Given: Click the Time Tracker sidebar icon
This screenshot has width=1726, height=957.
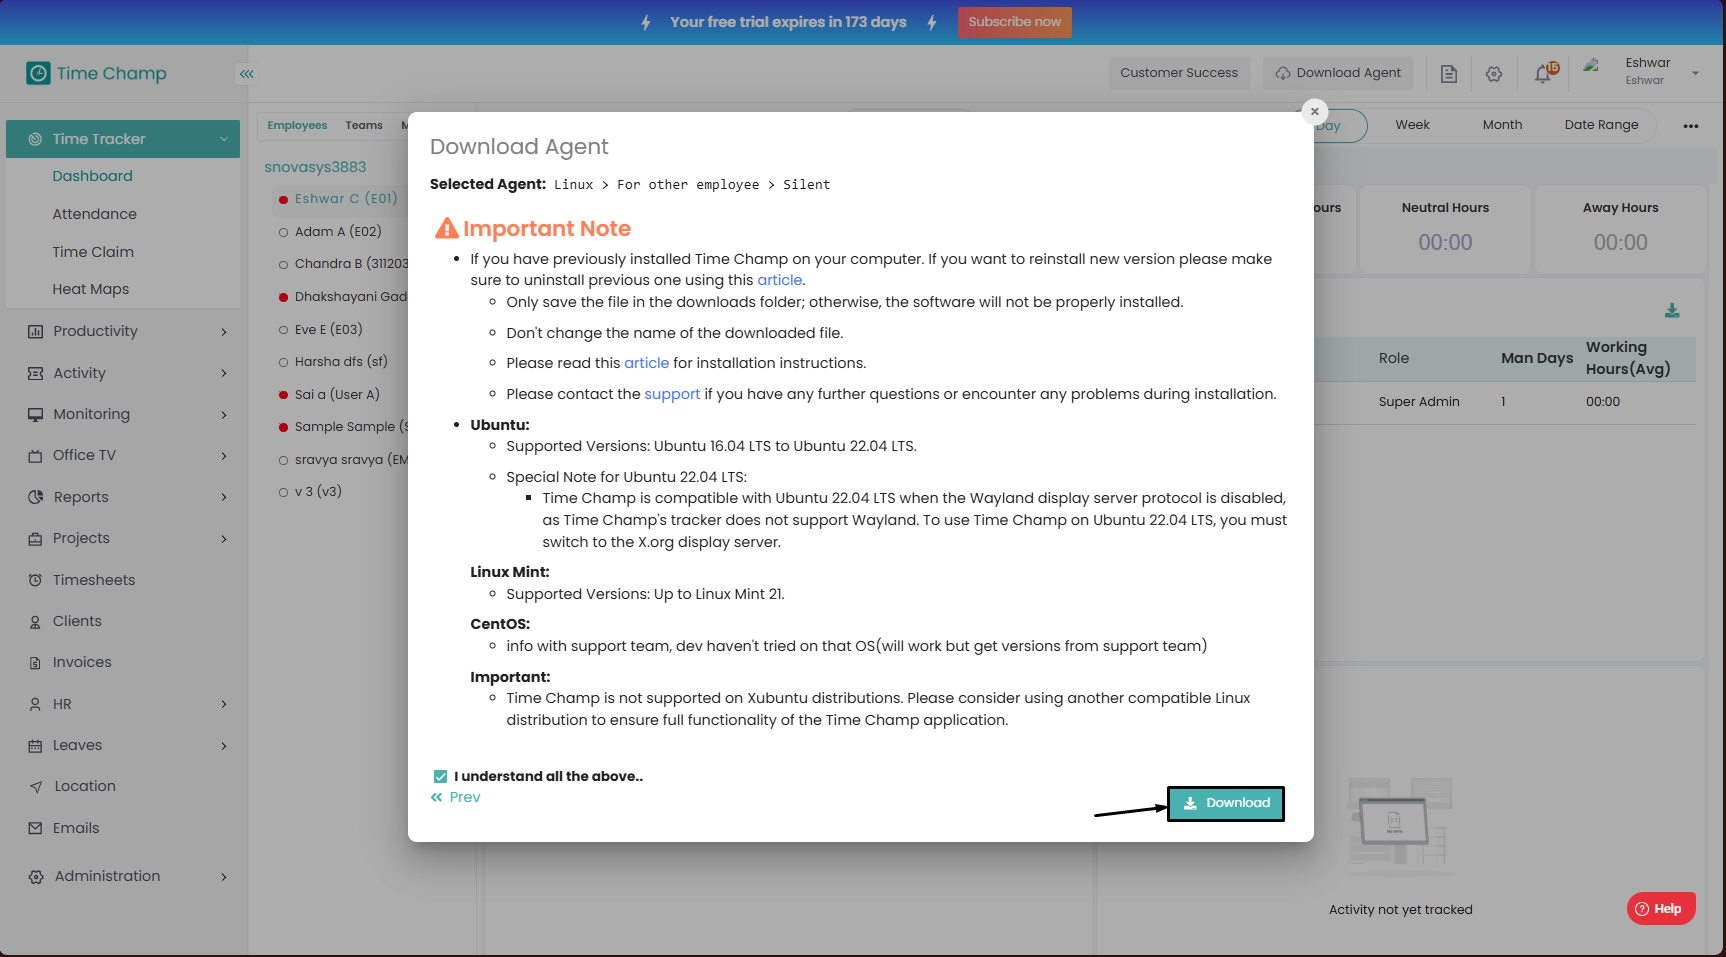Looking at the screenshot, I should [35, 139].
